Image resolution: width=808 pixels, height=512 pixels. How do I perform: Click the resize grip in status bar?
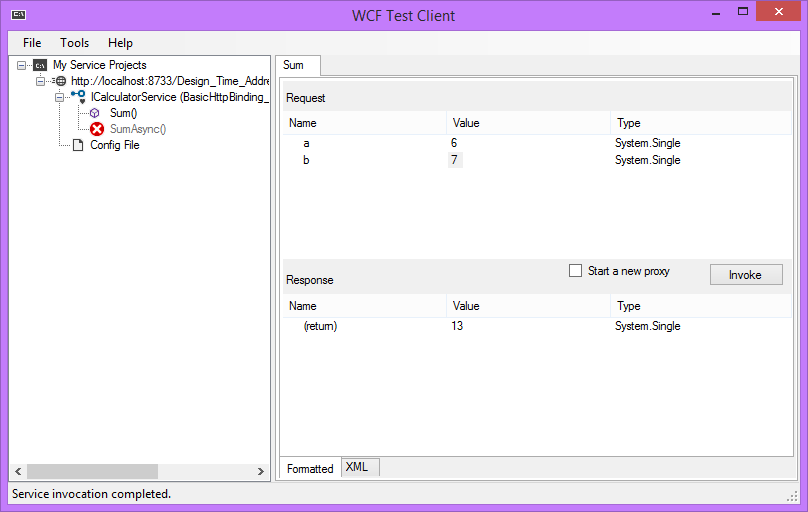792,496
